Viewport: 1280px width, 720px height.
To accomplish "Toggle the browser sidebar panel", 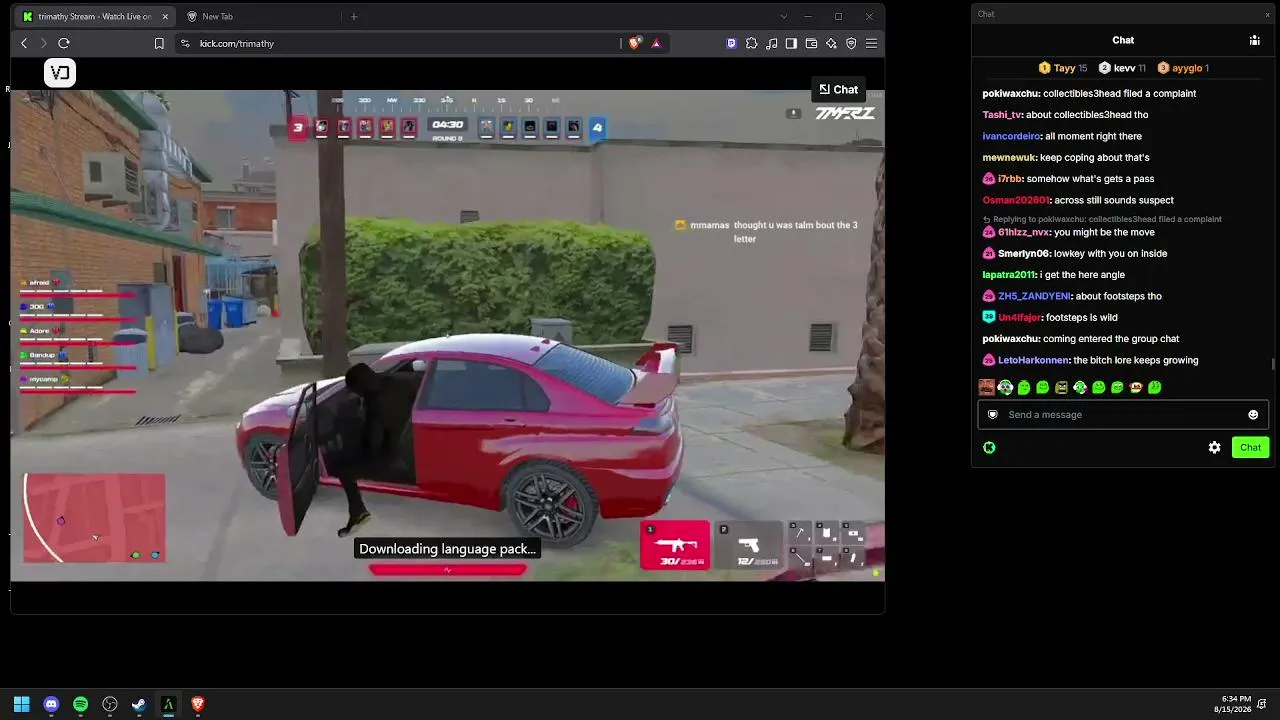I will click(x=791, y=43).
